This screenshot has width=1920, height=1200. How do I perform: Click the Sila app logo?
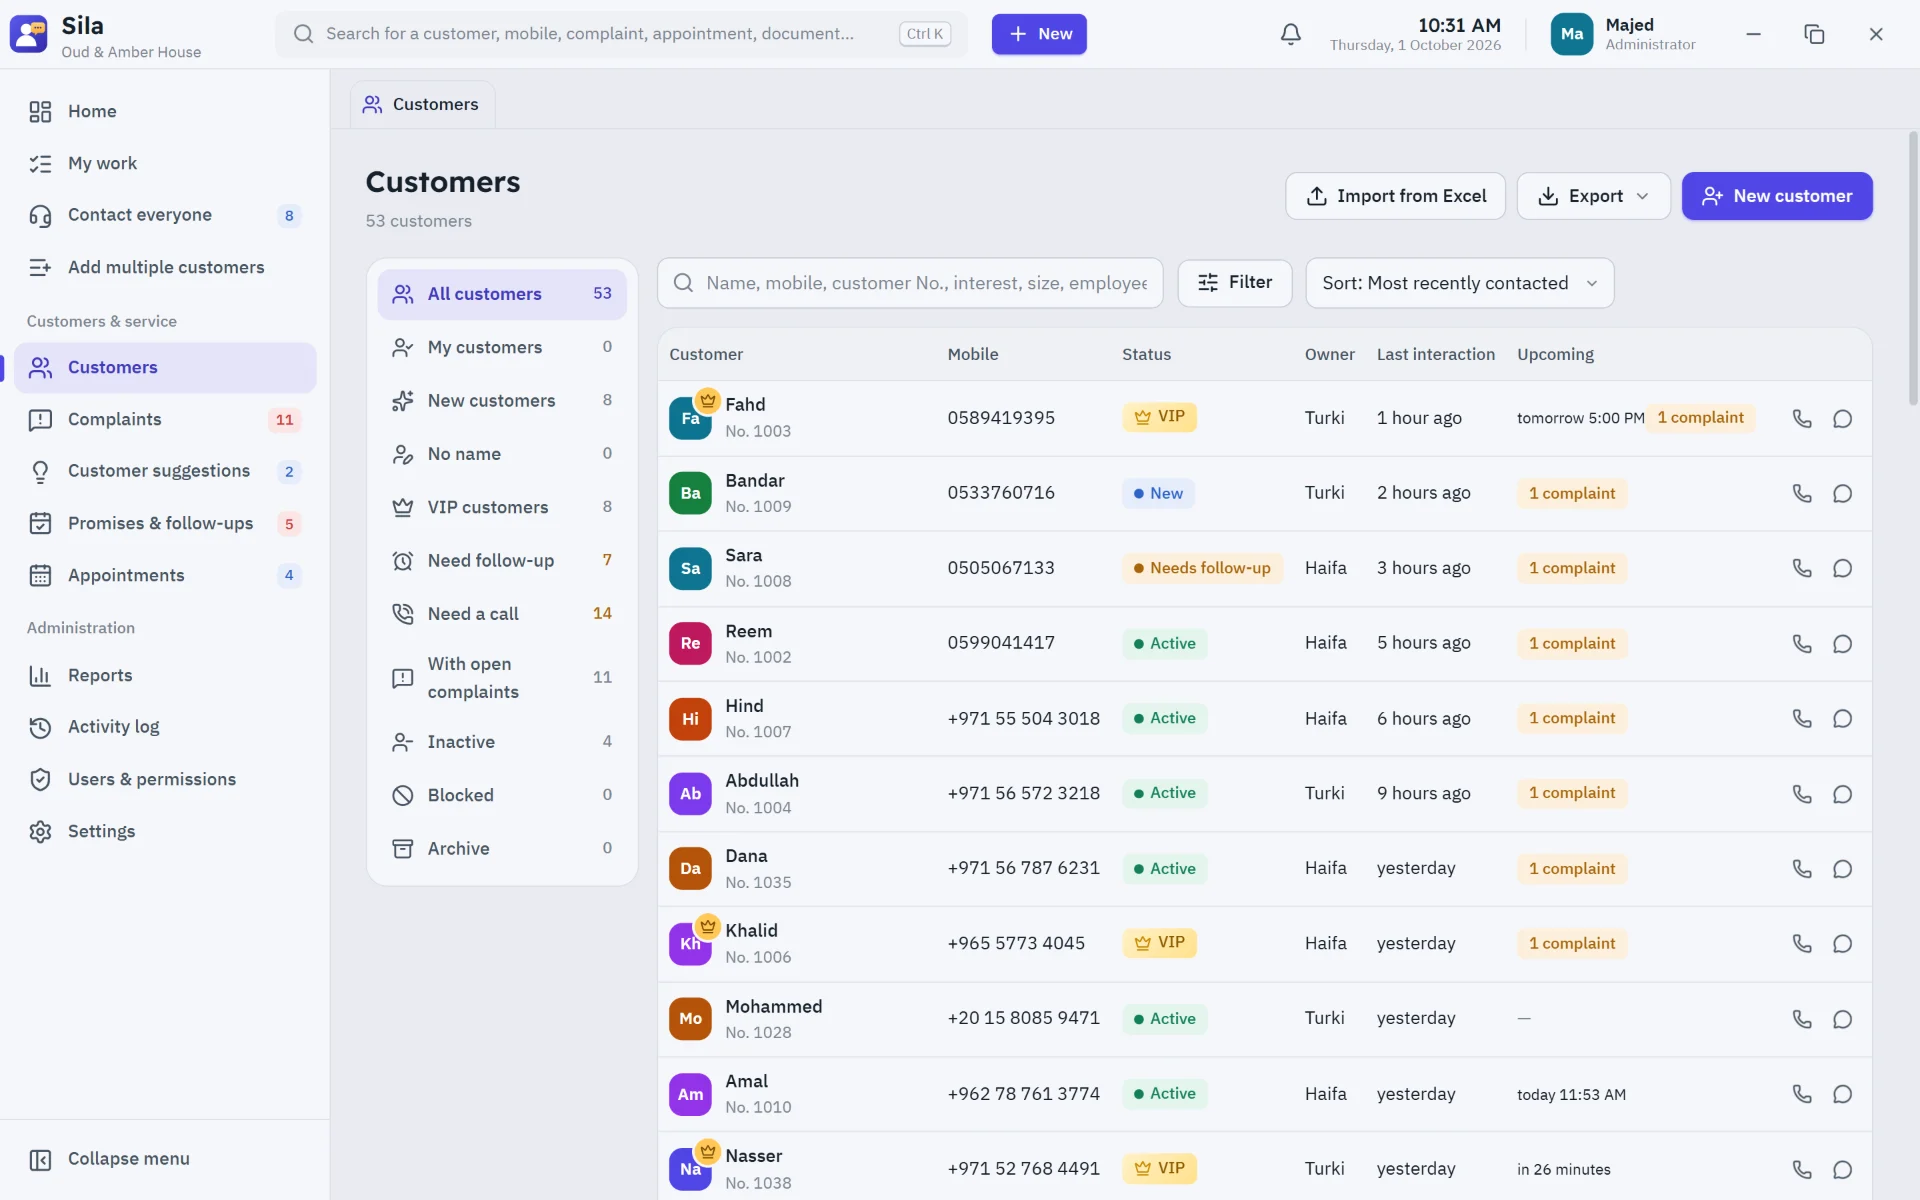pos(28,34)
